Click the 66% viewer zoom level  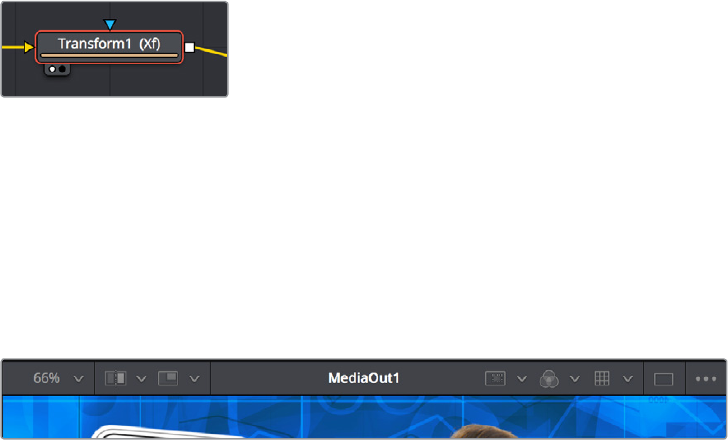[x=46, y=378]
